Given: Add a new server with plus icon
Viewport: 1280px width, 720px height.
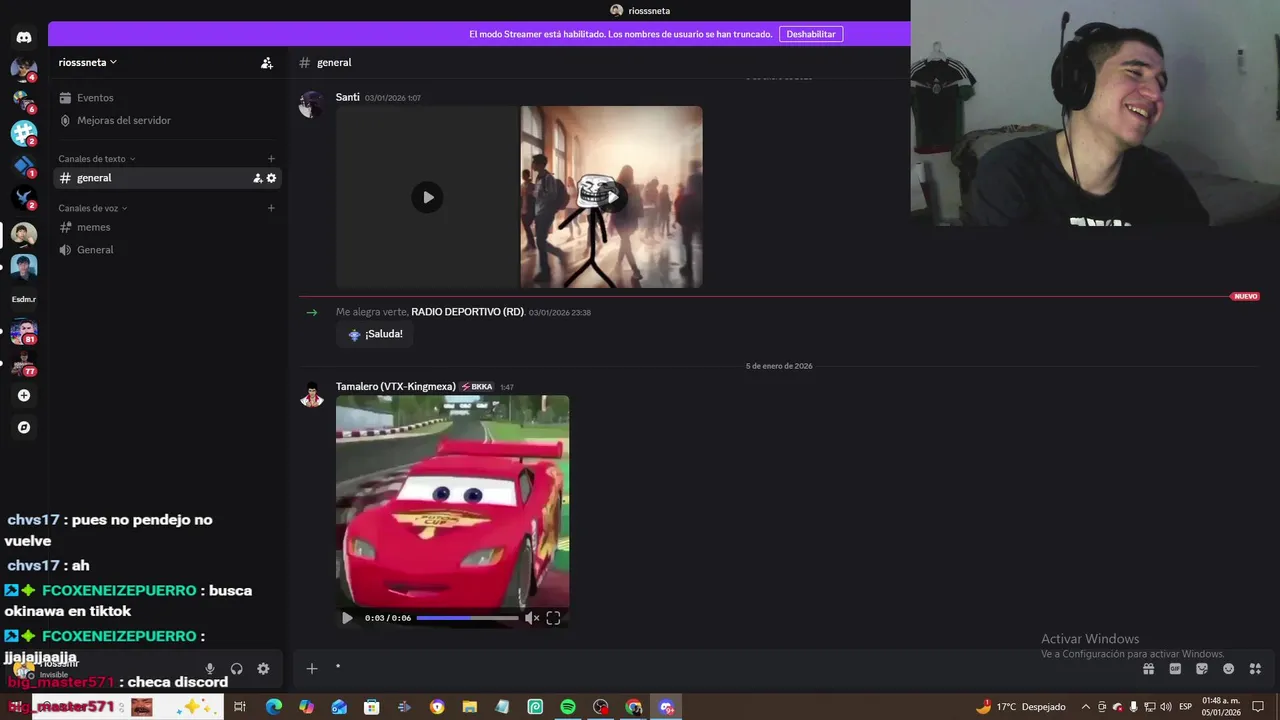Looking at the screenshot, I should click(x=24, y=396).
